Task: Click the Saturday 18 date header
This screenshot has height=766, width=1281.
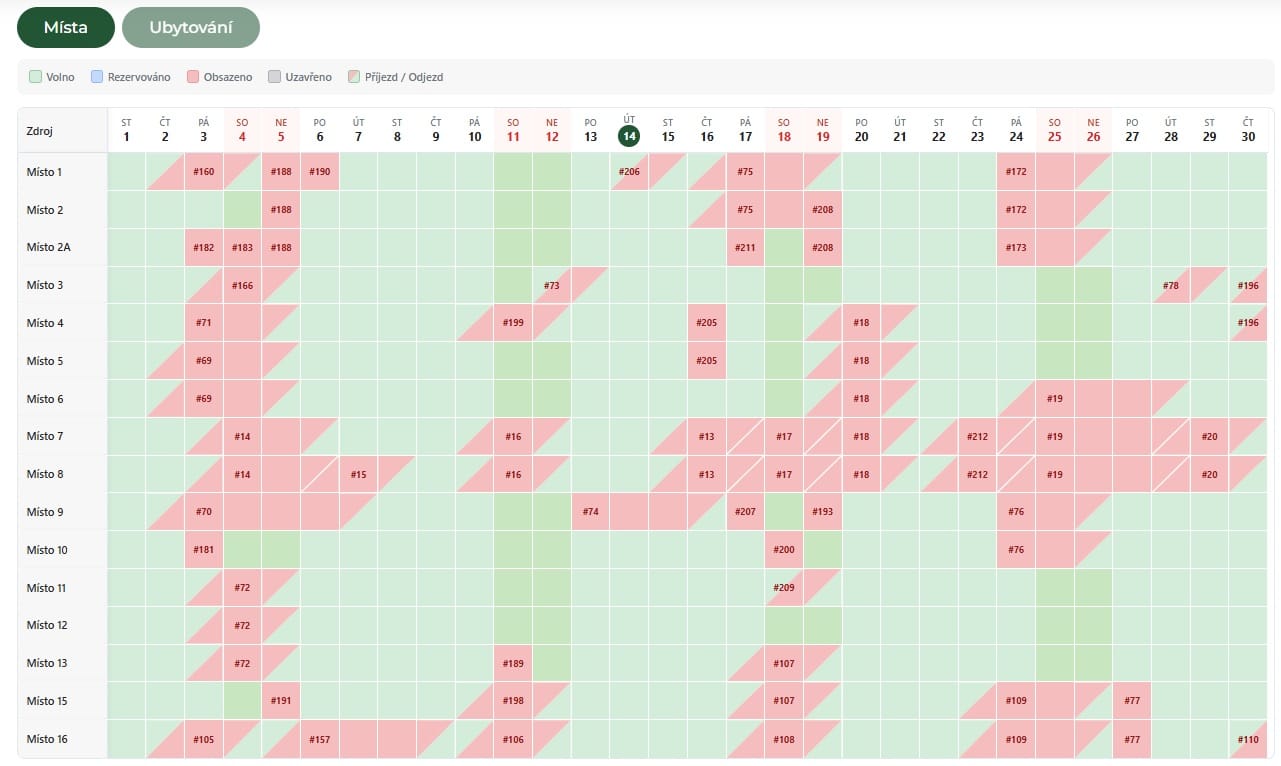Action: (x=784, y=131)
